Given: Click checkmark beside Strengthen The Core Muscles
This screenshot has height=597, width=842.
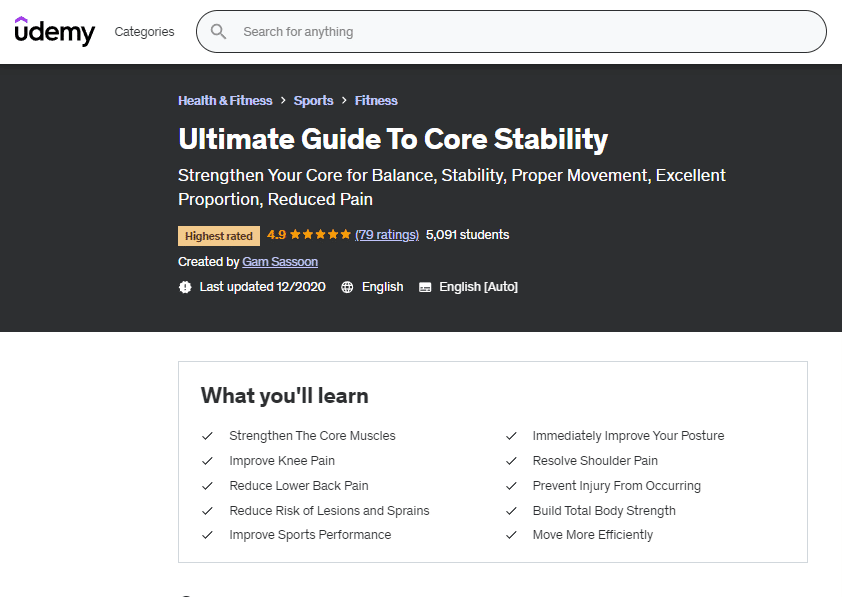Looking at the screenshot, I should pos(208,436).
